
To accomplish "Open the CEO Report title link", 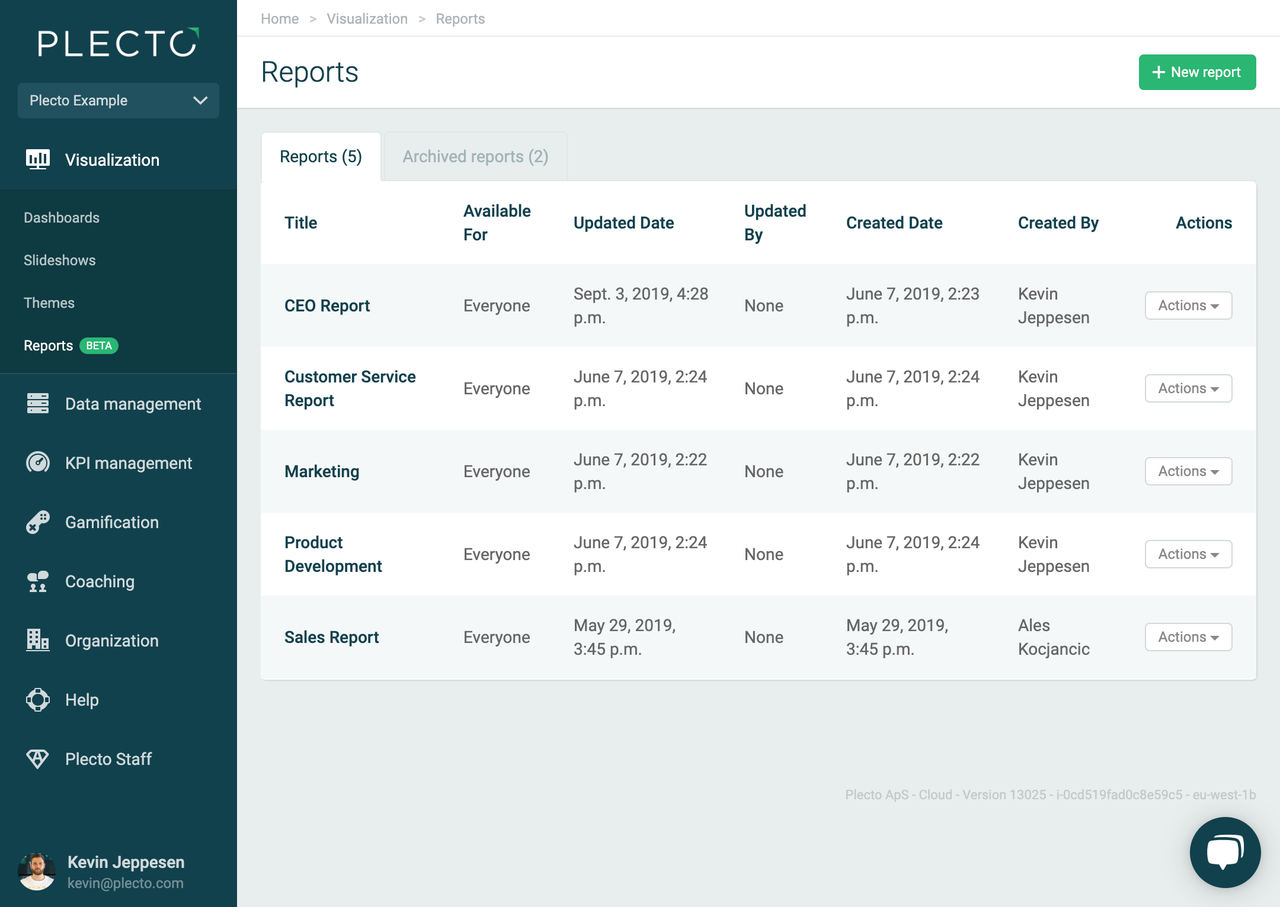I will point(327,306).
